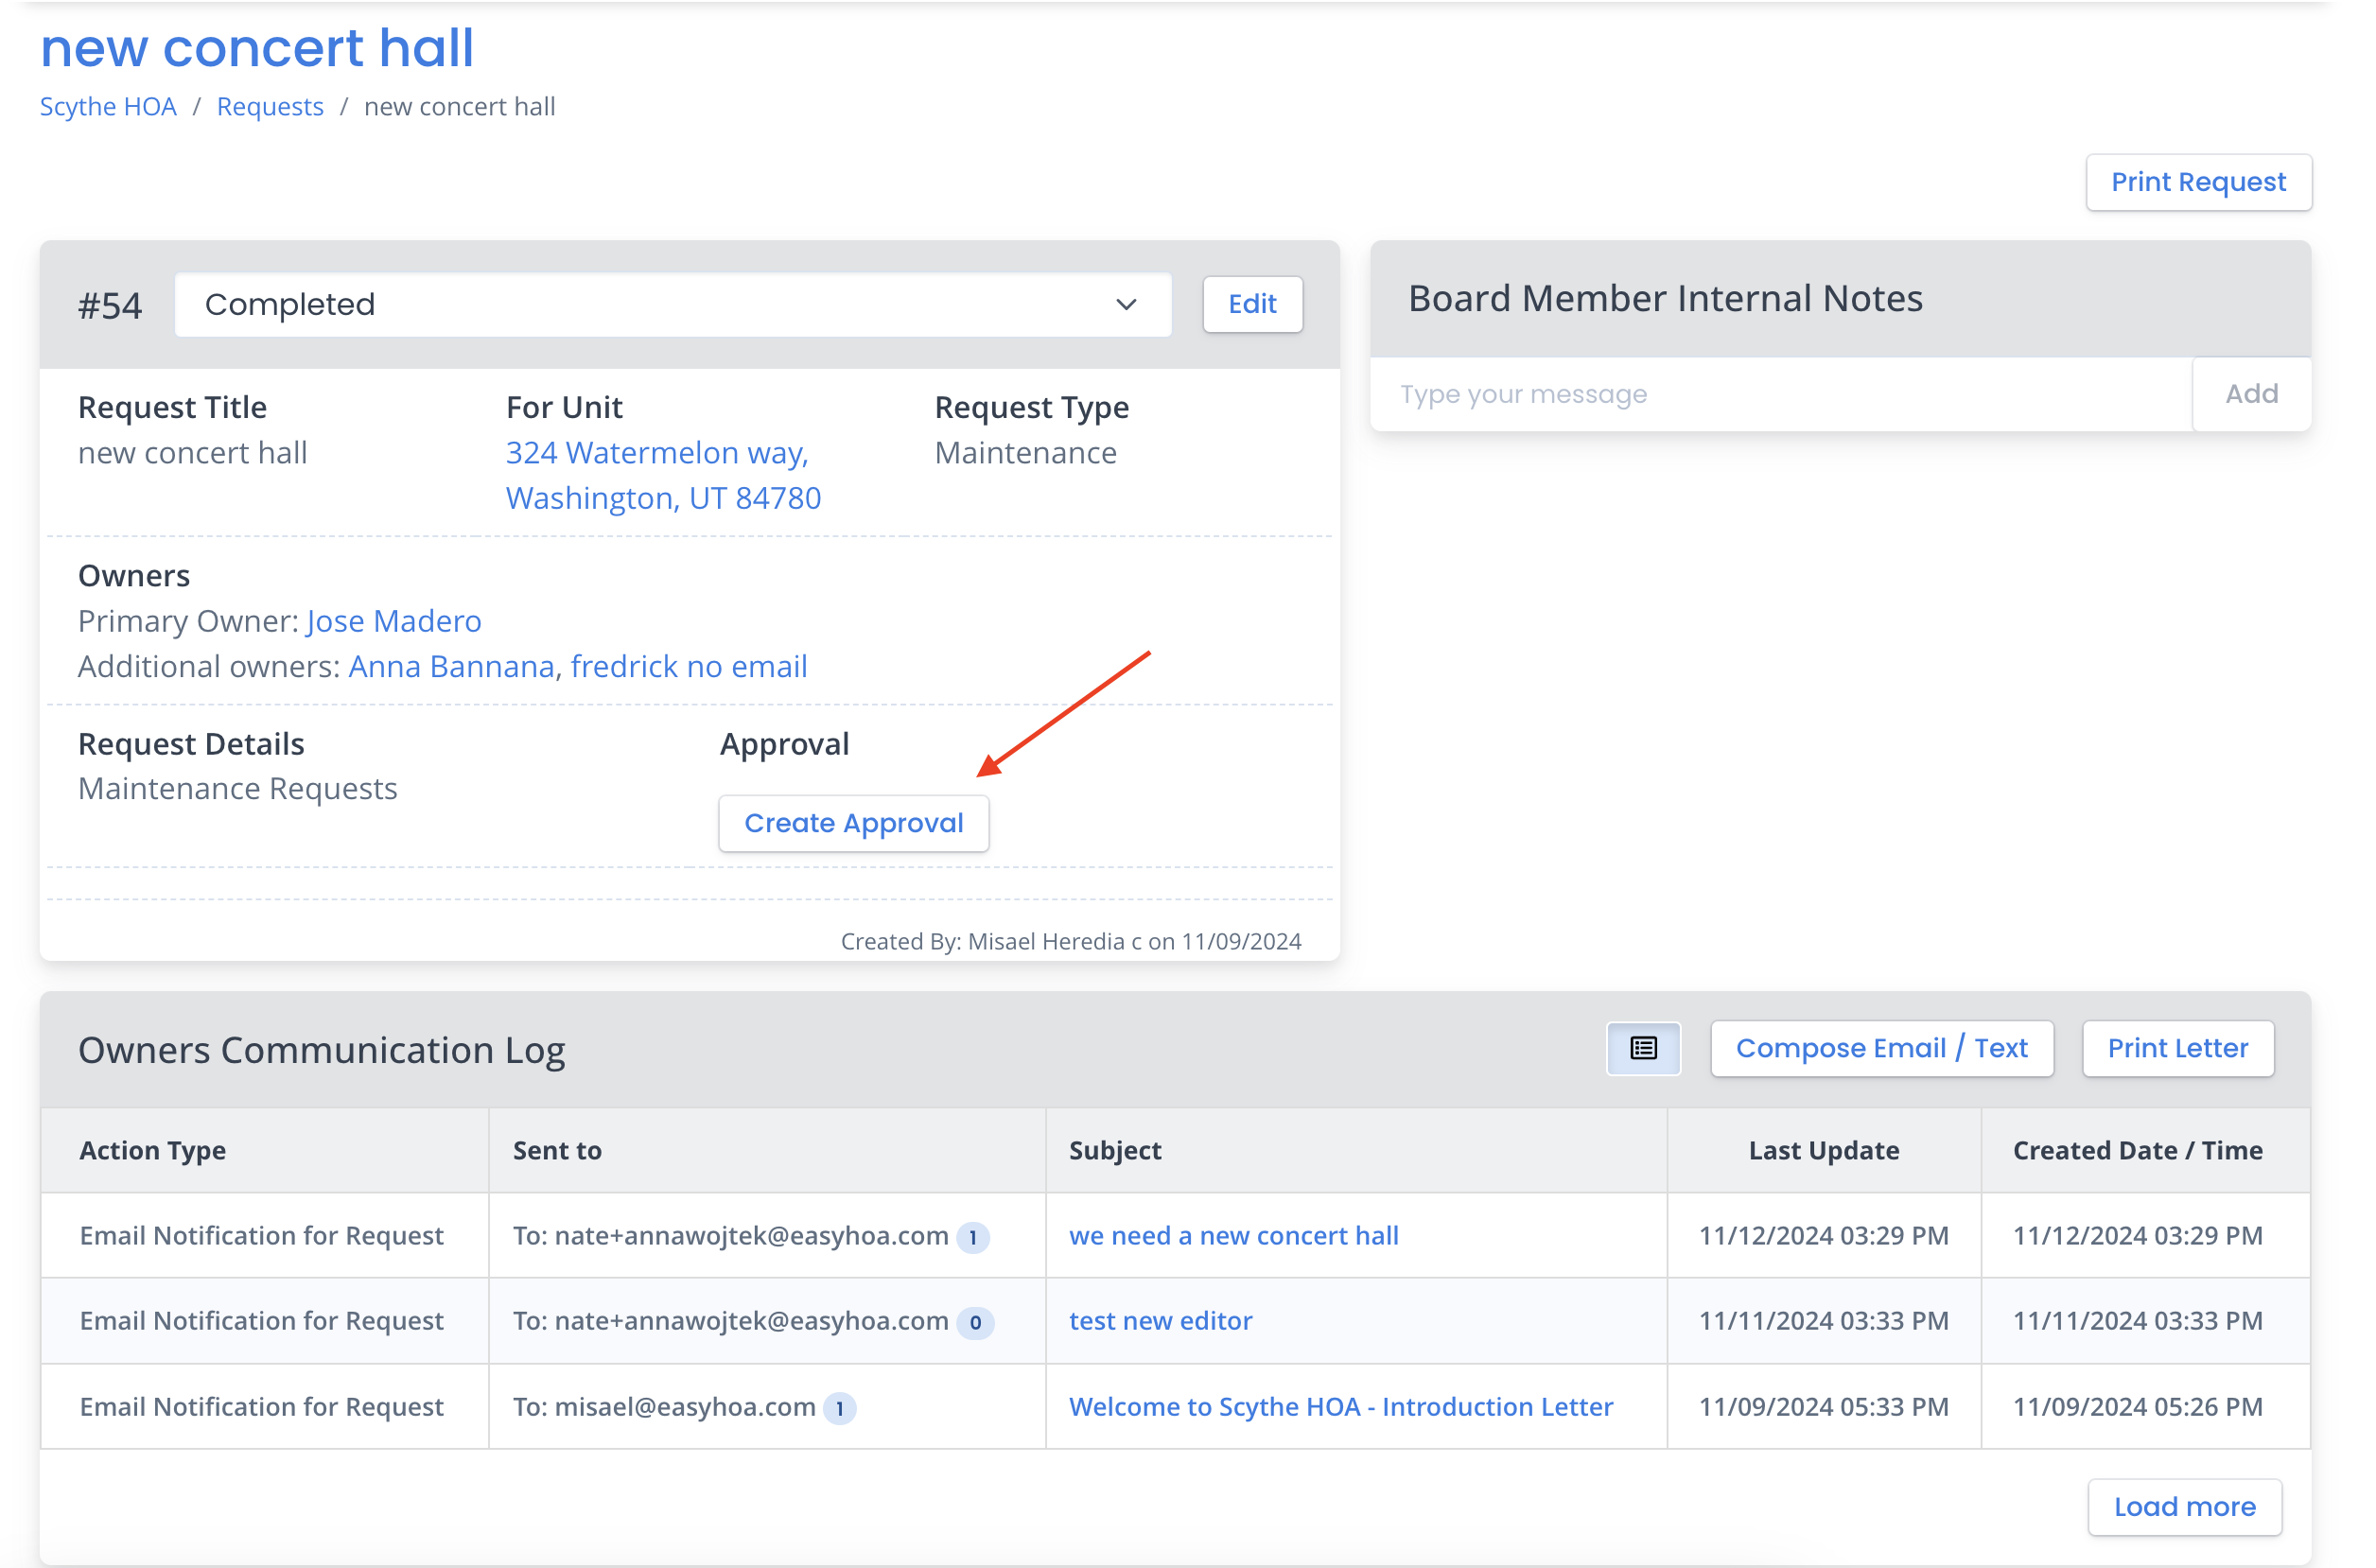Click the Print Request button

[x=2198, y=182]
